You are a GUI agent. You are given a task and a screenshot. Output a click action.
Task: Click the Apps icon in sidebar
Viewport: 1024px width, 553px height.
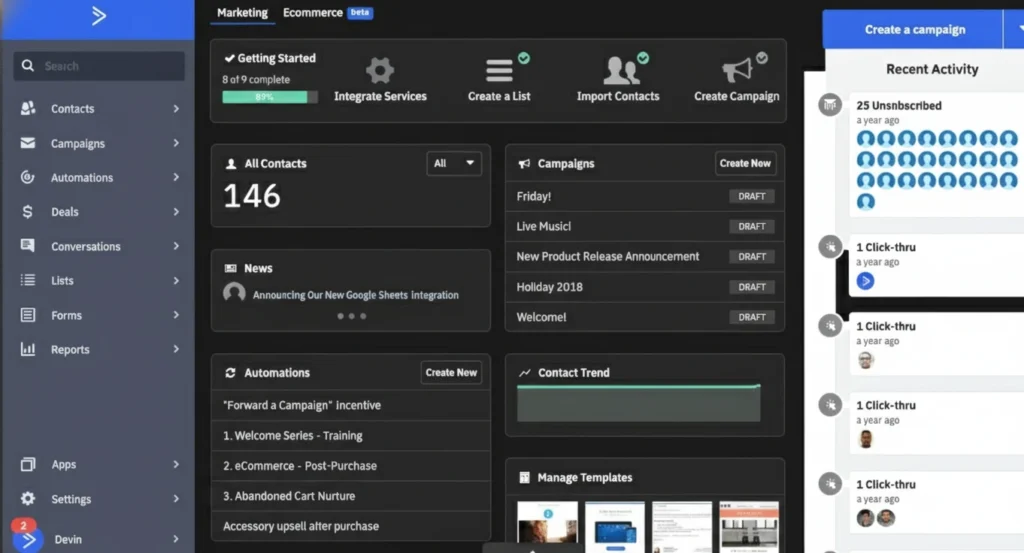point(27,464)
